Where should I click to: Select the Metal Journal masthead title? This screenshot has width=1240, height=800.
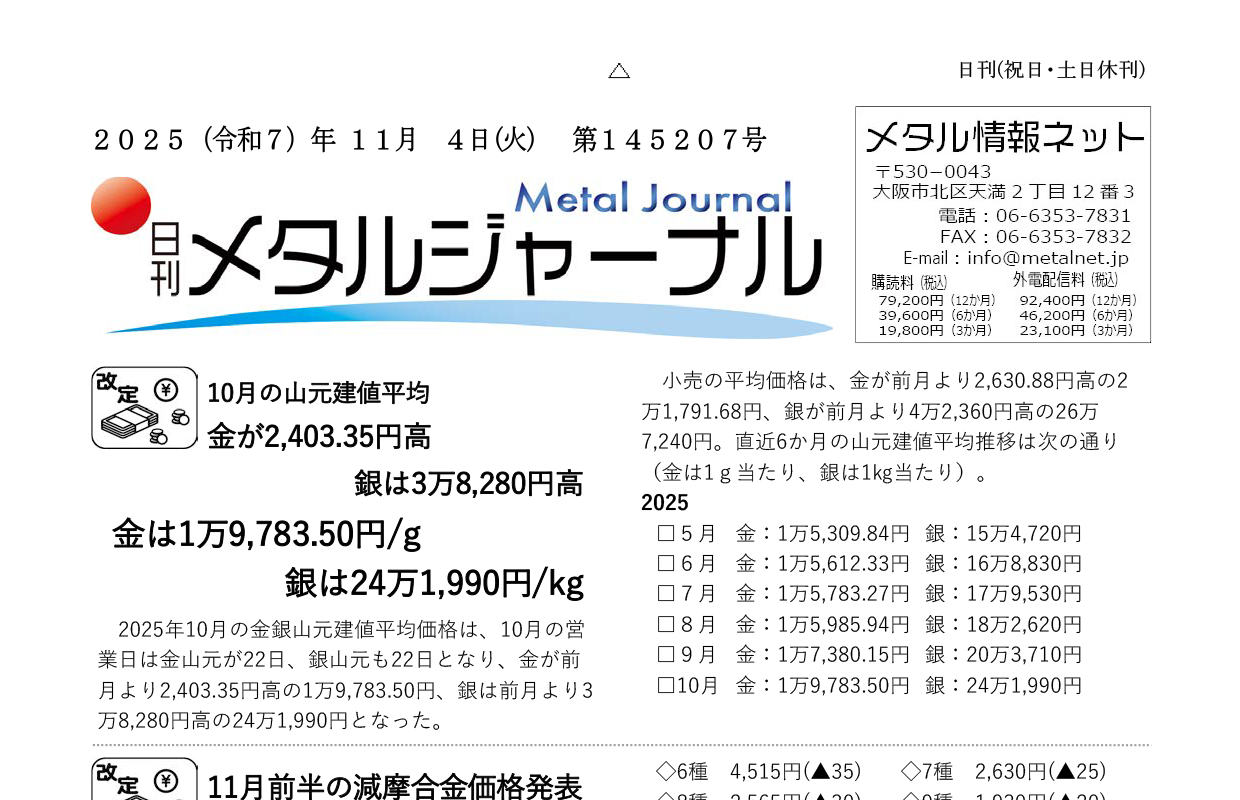click(x=657, y=198)
